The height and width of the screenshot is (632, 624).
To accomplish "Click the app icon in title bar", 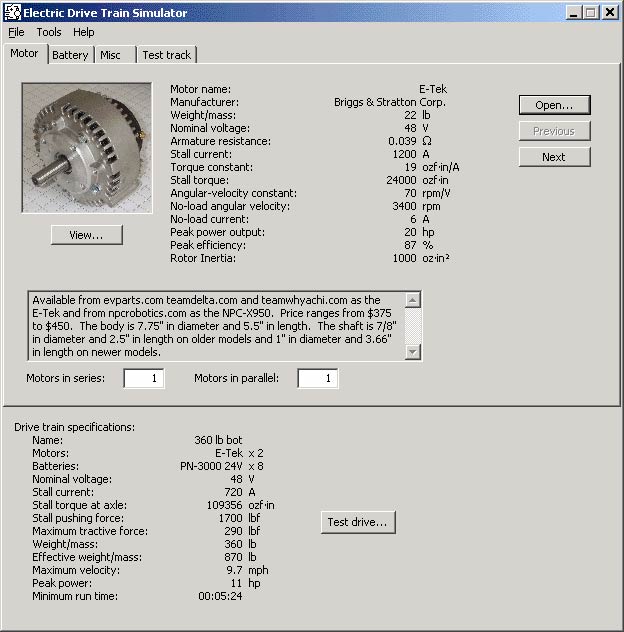I will click(12, 12).
